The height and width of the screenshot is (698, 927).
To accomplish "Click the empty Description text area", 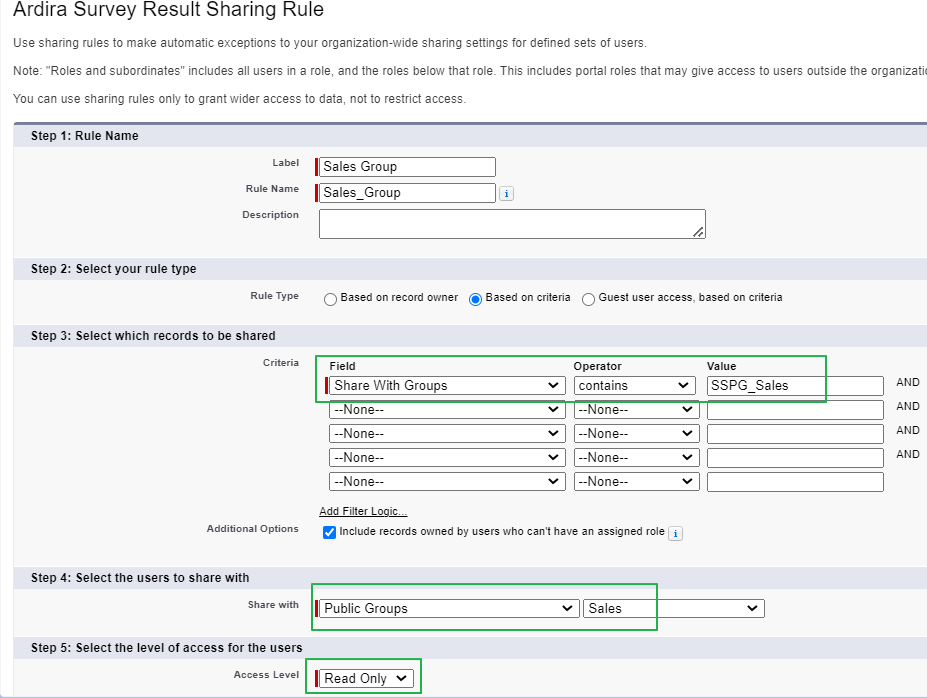I will pyautogui.click(x=511, y=223).
